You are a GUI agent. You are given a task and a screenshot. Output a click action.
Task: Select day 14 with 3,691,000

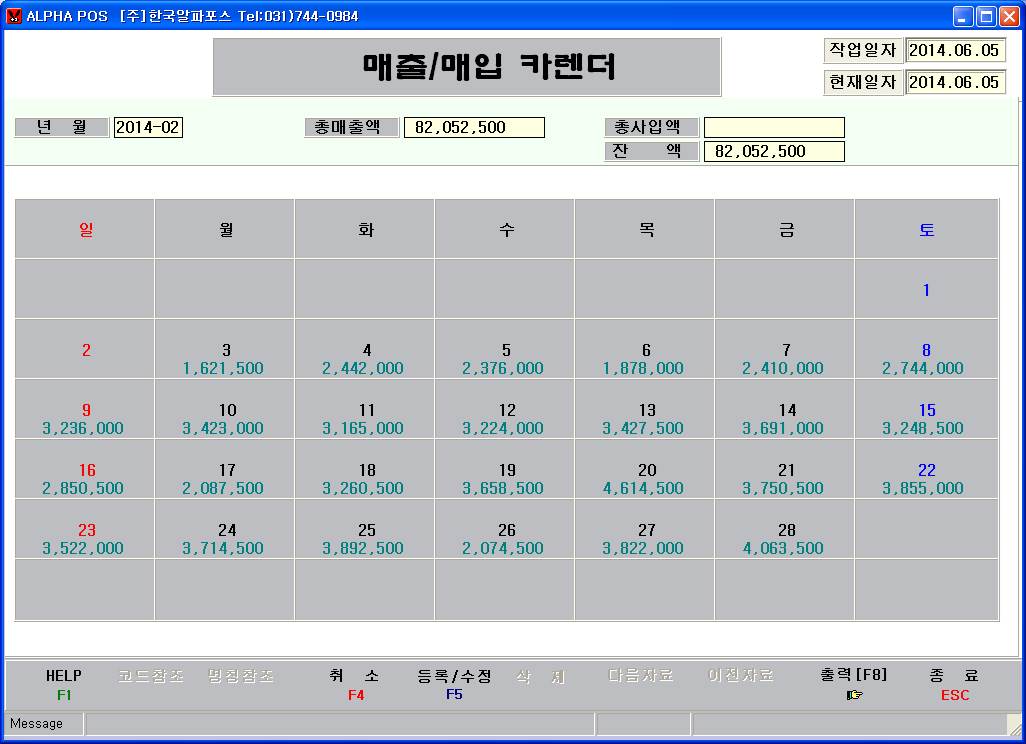pyautogui.click(x=785, y=410)
